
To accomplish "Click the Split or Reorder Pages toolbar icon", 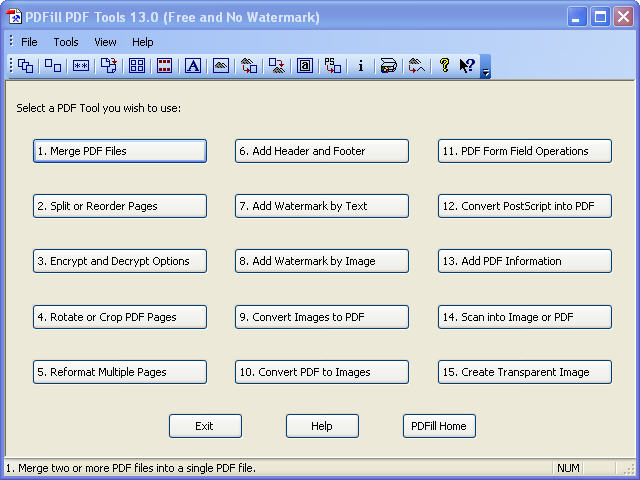I will [x=53, y=66].
